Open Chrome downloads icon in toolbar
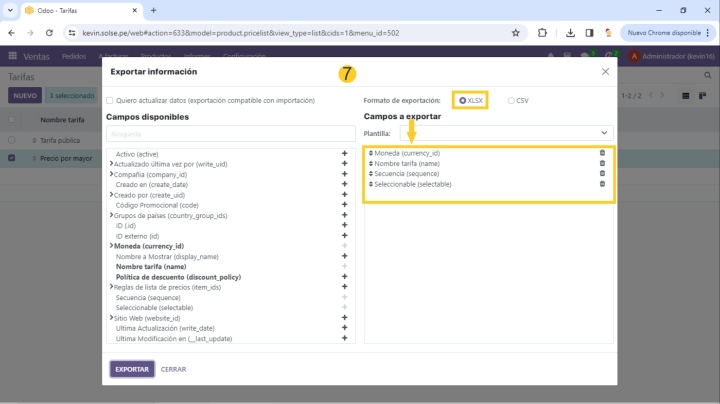 point(569,32)
